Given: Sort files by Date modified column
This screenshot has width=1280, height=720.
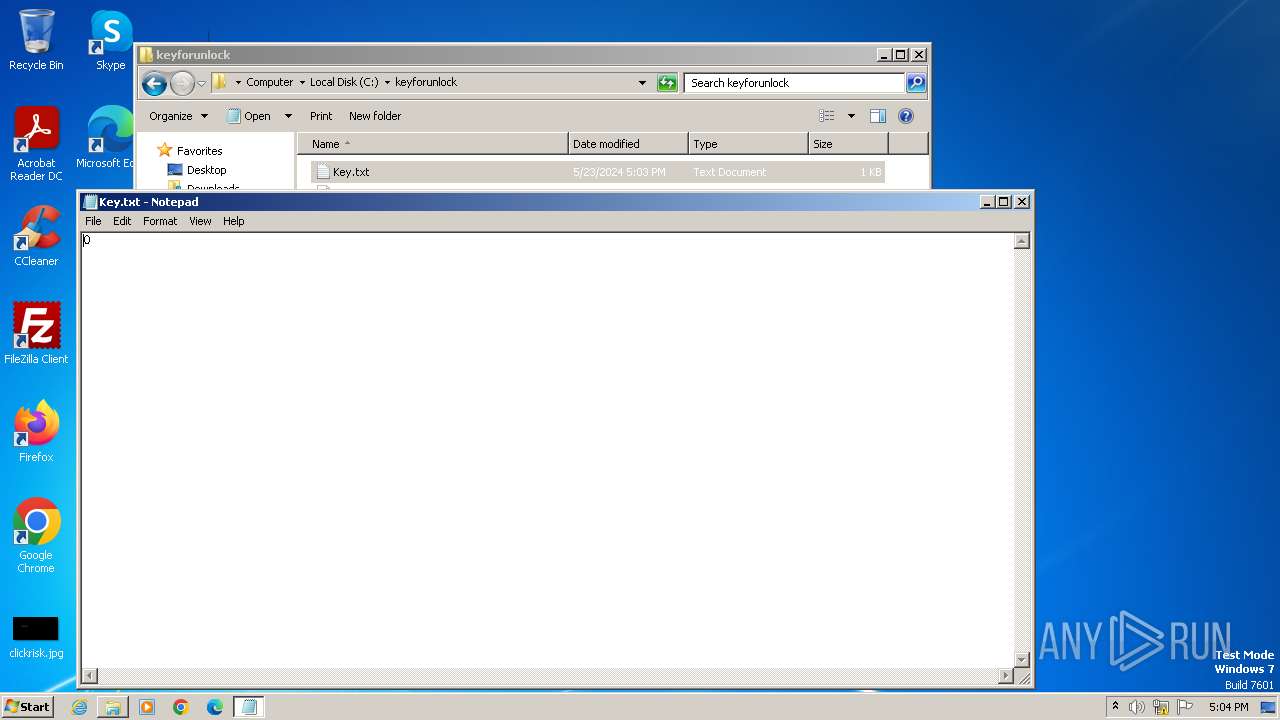Looking at the screenshot, I should coord(628,144).
